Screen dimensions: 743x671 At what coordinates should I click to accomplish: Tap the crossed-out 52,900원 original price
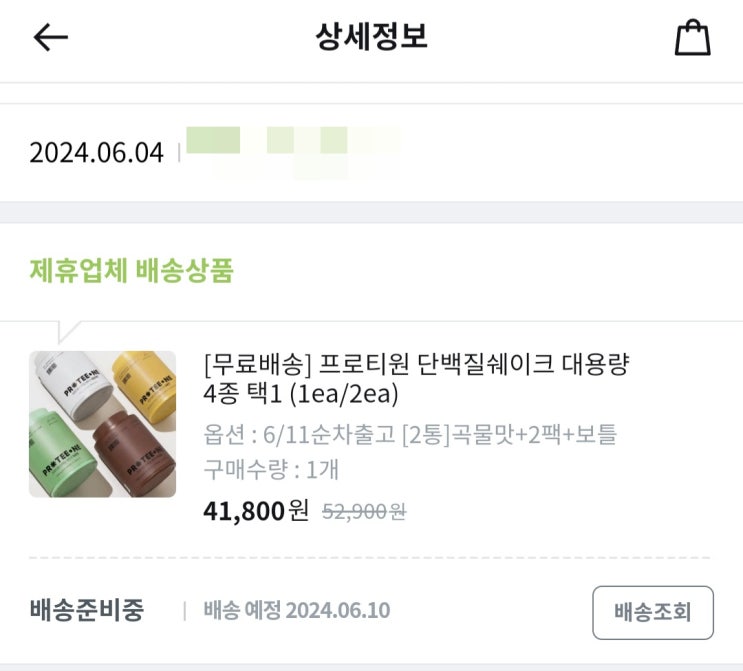coord(364,512)
